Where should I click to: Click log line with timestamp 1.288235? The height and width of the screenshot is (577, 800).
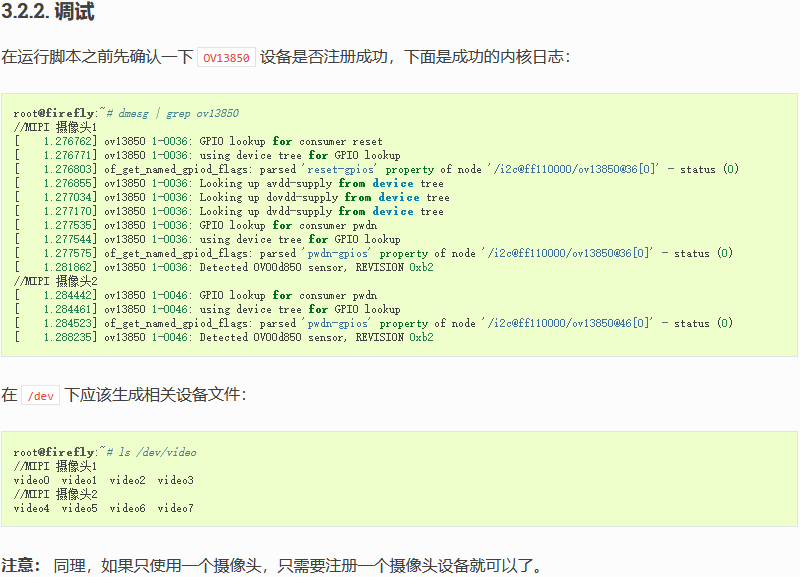pos(224,337)
